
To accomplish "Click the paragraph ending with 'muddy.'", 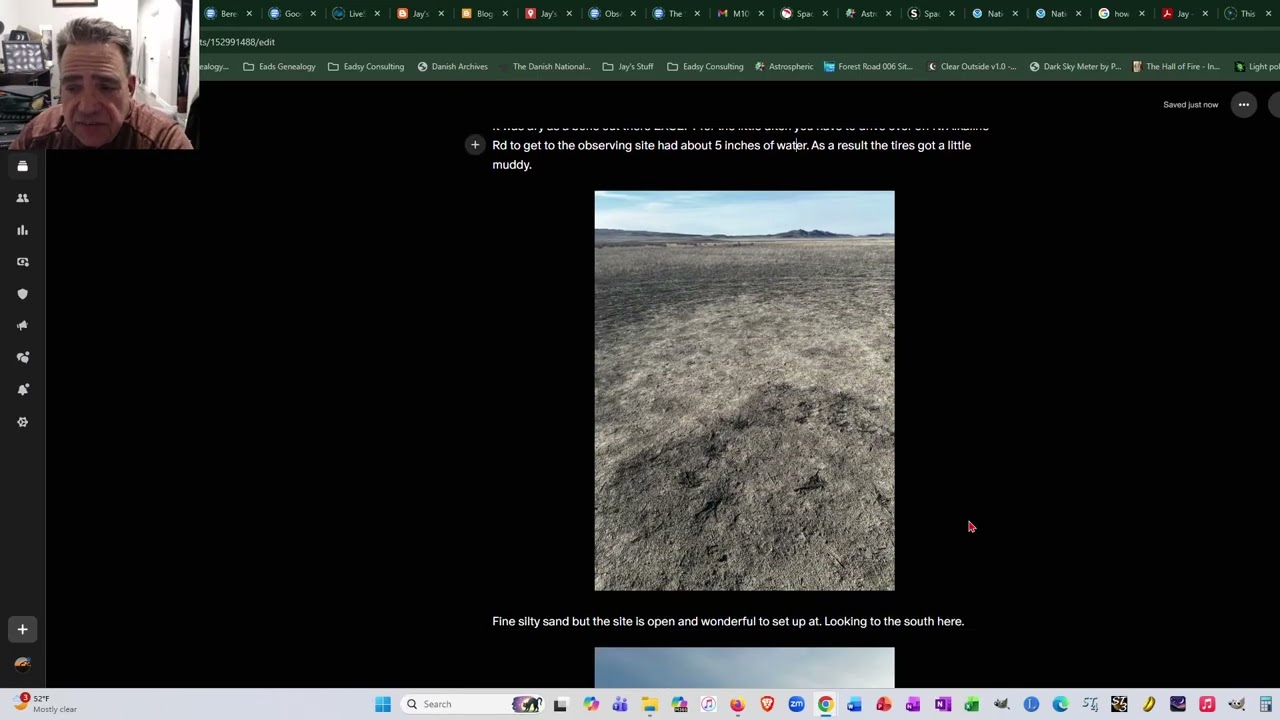I will pyautogui.click(x=740, y=145).
